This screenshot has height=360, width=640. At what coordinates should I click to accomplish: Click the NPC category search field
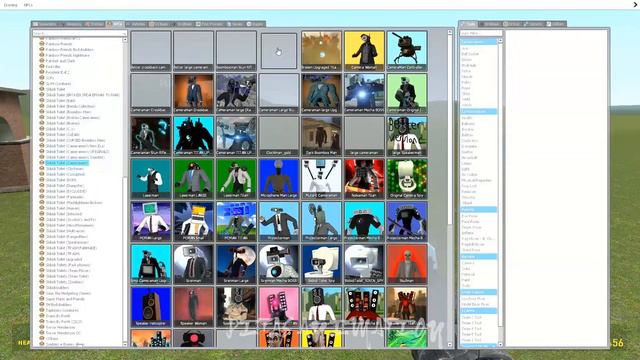point(80,33)
